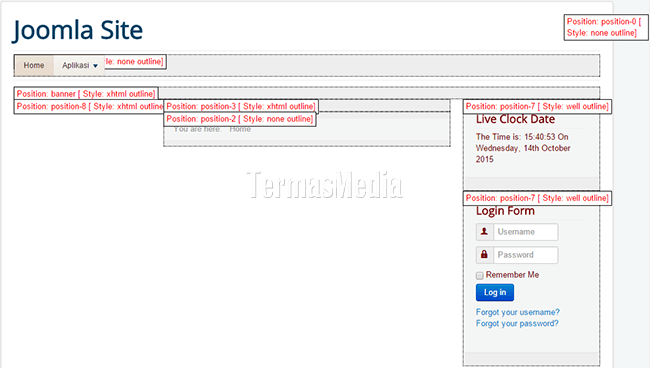This screenshot has width=650, height=368.
Task: Click the Log in button
Action: pyautogui.click(x=495, y=292)
